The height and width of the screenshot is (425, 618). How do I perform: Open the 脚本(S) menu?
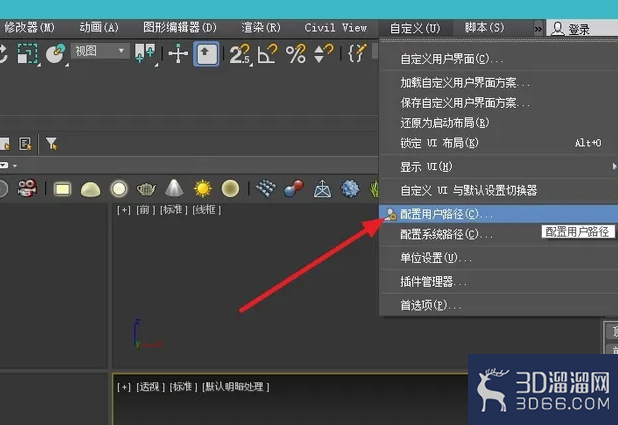pyautogui.click(x=484, y=28)
